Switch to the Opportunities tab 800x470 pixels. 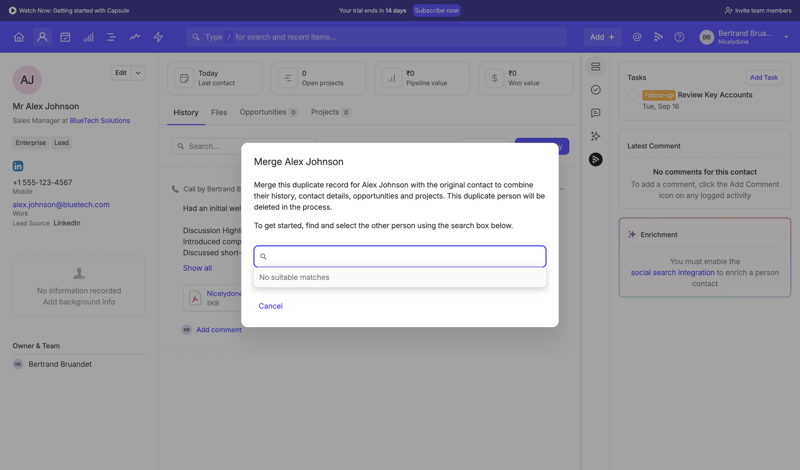point(268,112)
